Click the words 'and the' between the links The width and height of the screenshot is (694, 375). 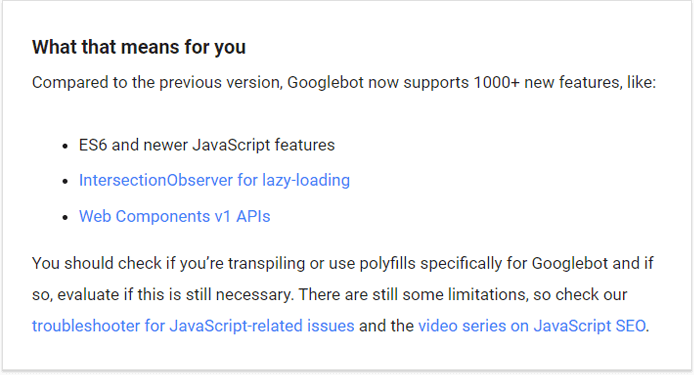(x=386, y=326)
